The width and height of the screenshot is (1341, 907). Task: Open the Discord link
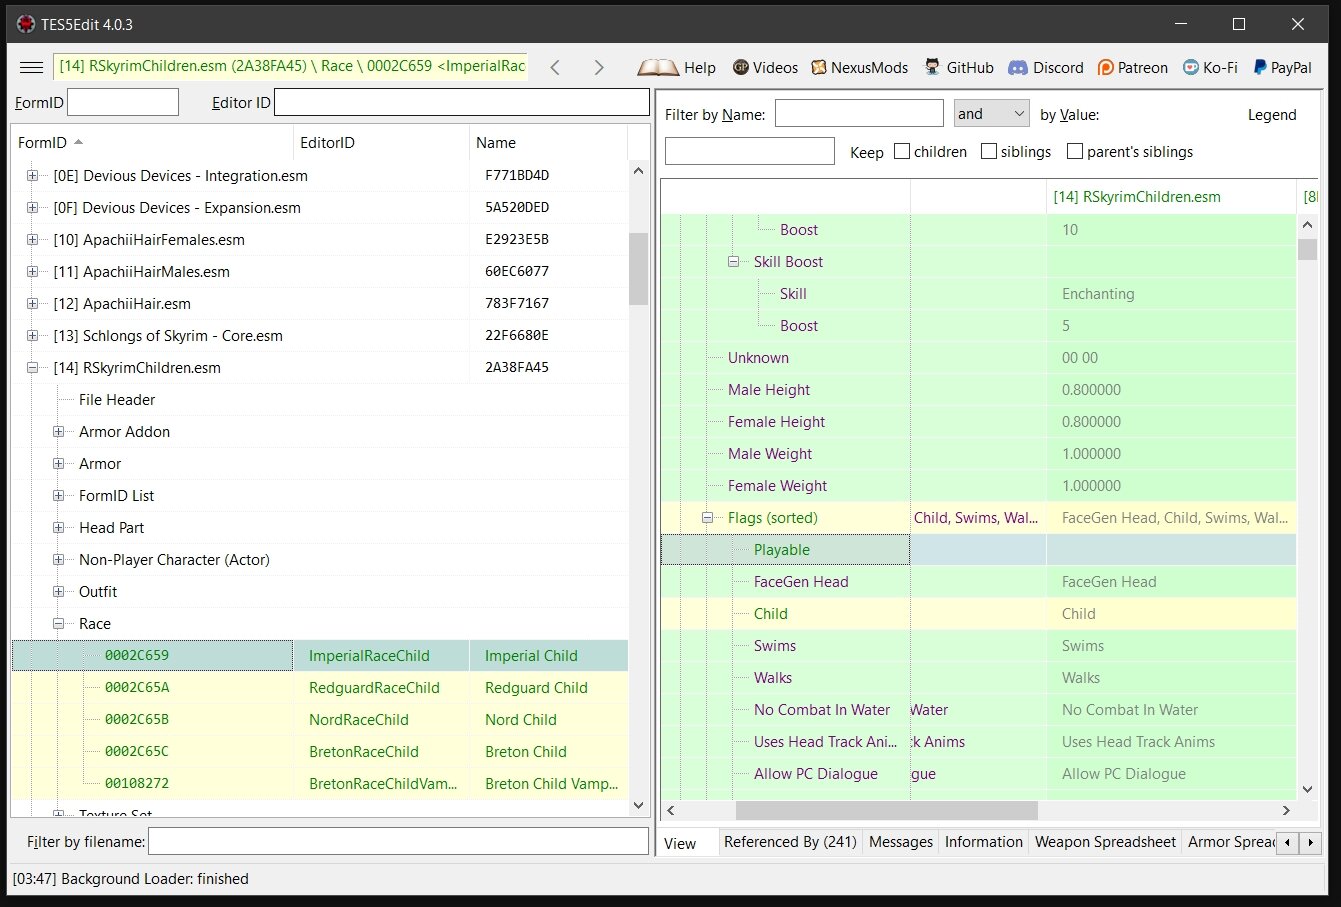click(1045, 67)
